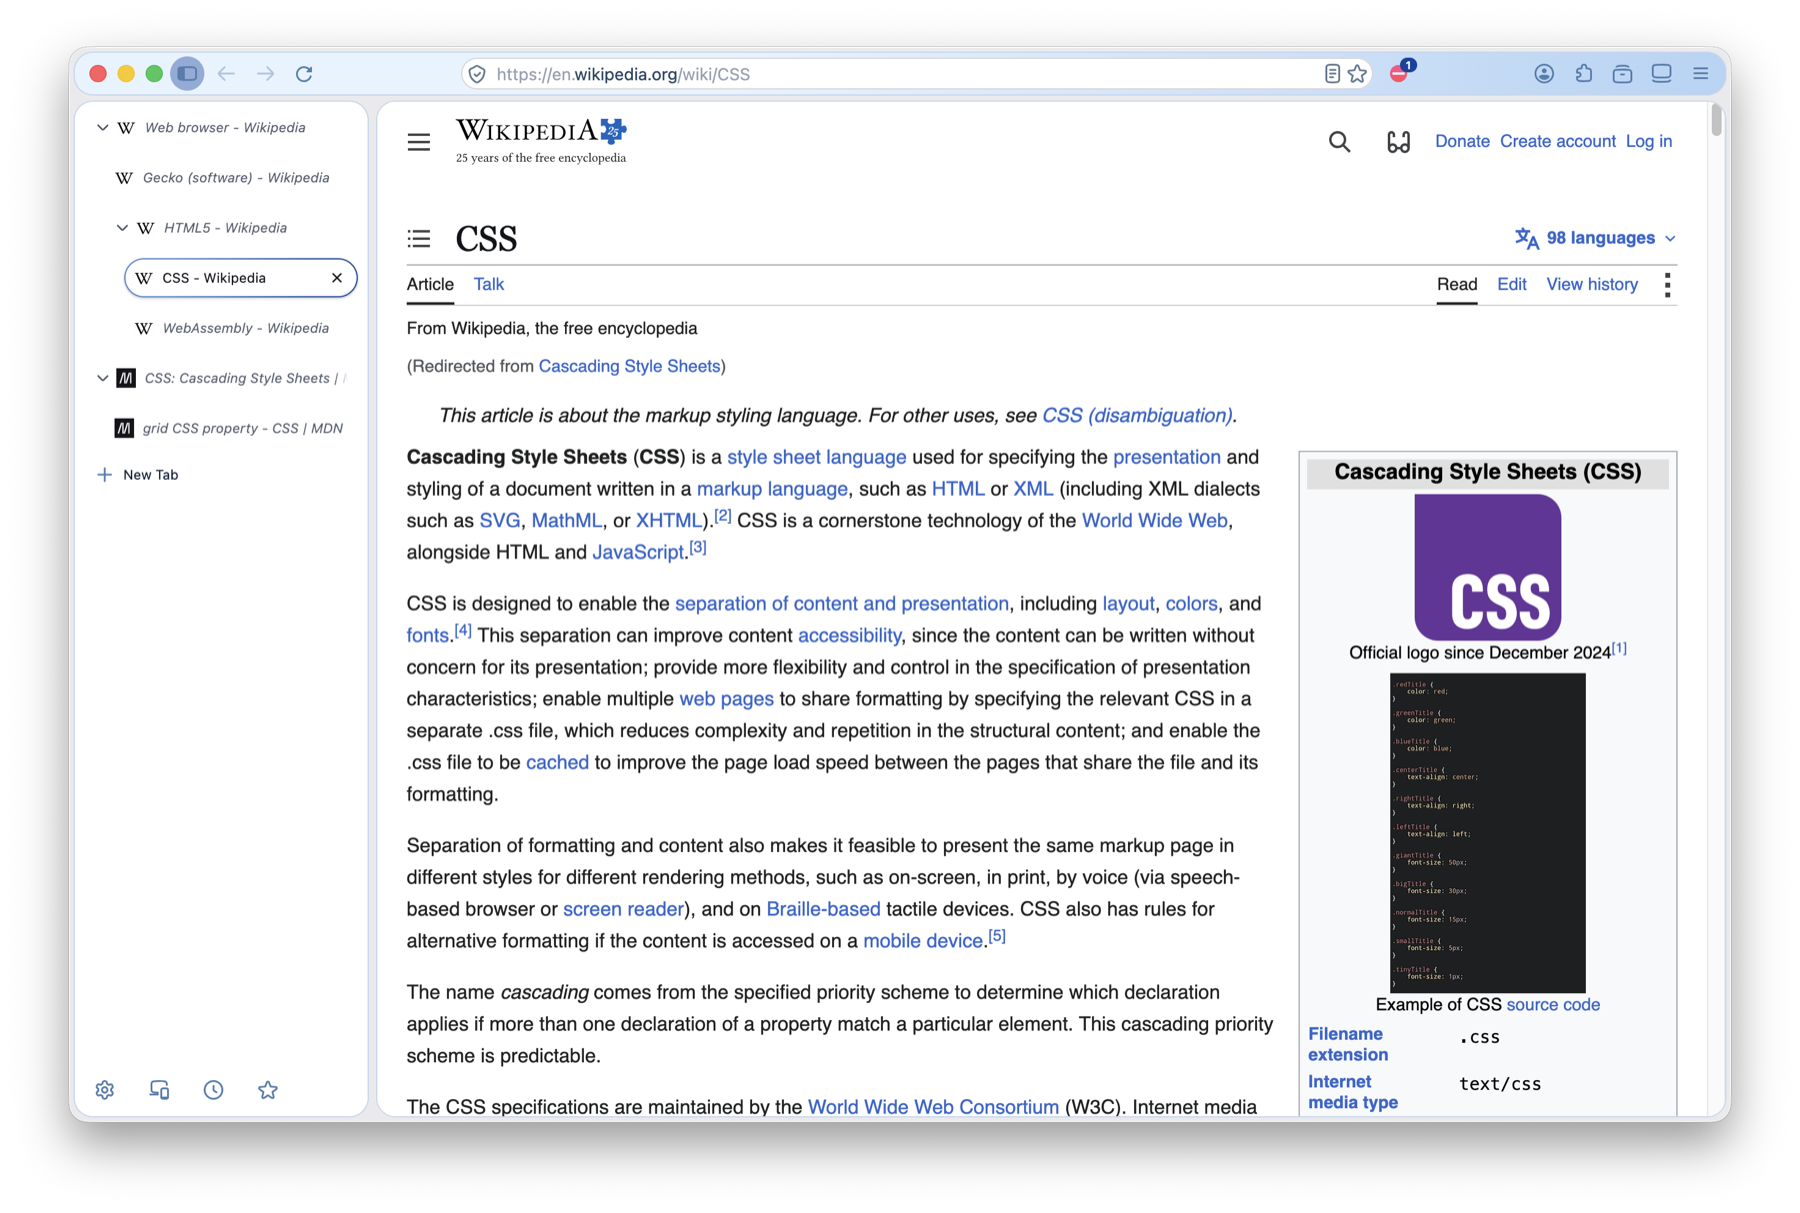Switch to grid CSS property MDN tab
Viewport: 1800px width, 1213px height.
click(x=231, y=428)
